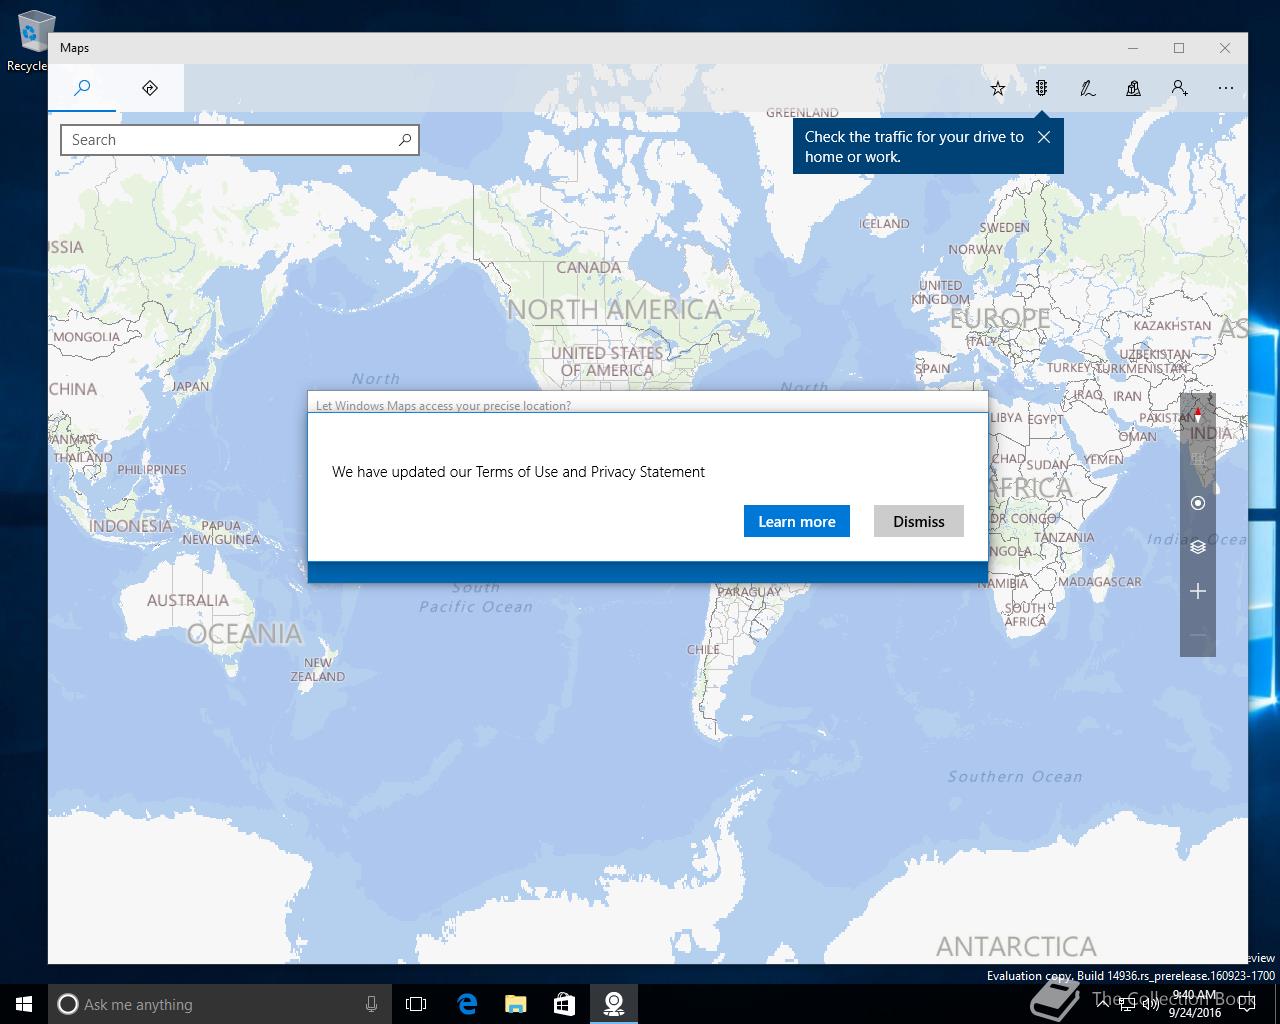Open Favorites with the star icon
The width and height of the screenshot is (1280, 1024).
point(997,88)
